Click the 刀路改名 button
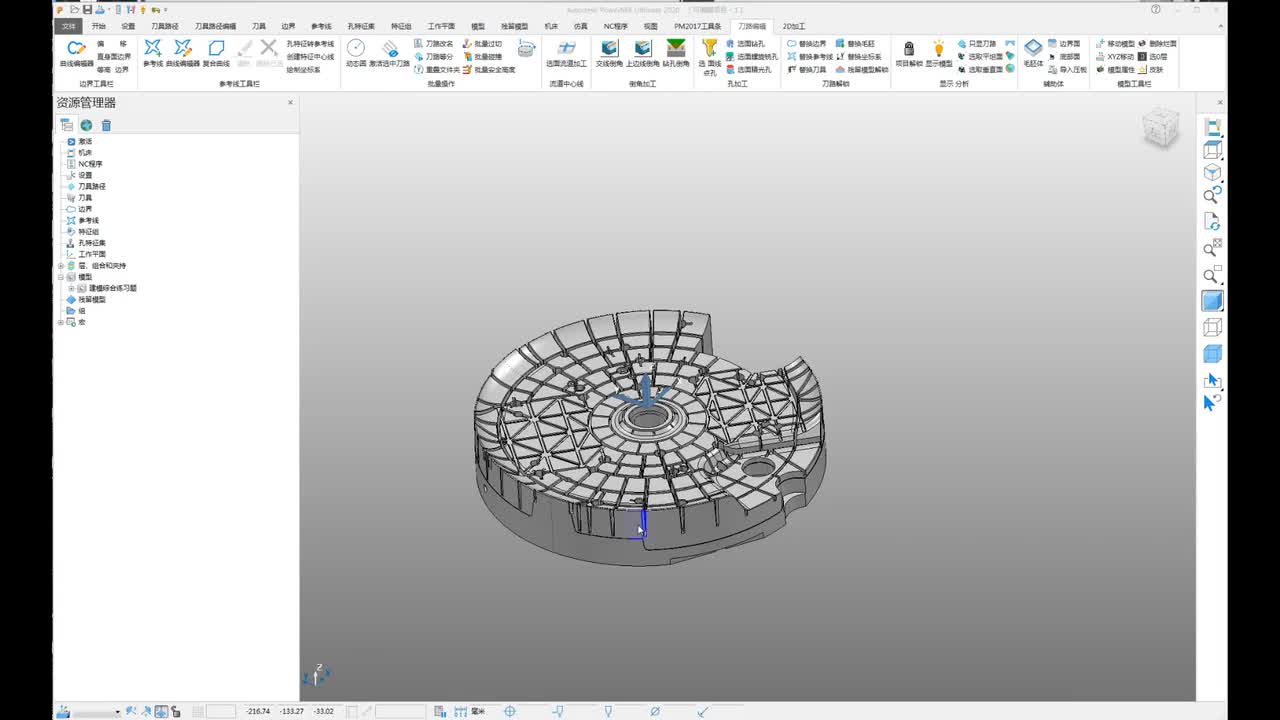The image size is (1280, 720). tap(434, 44)
